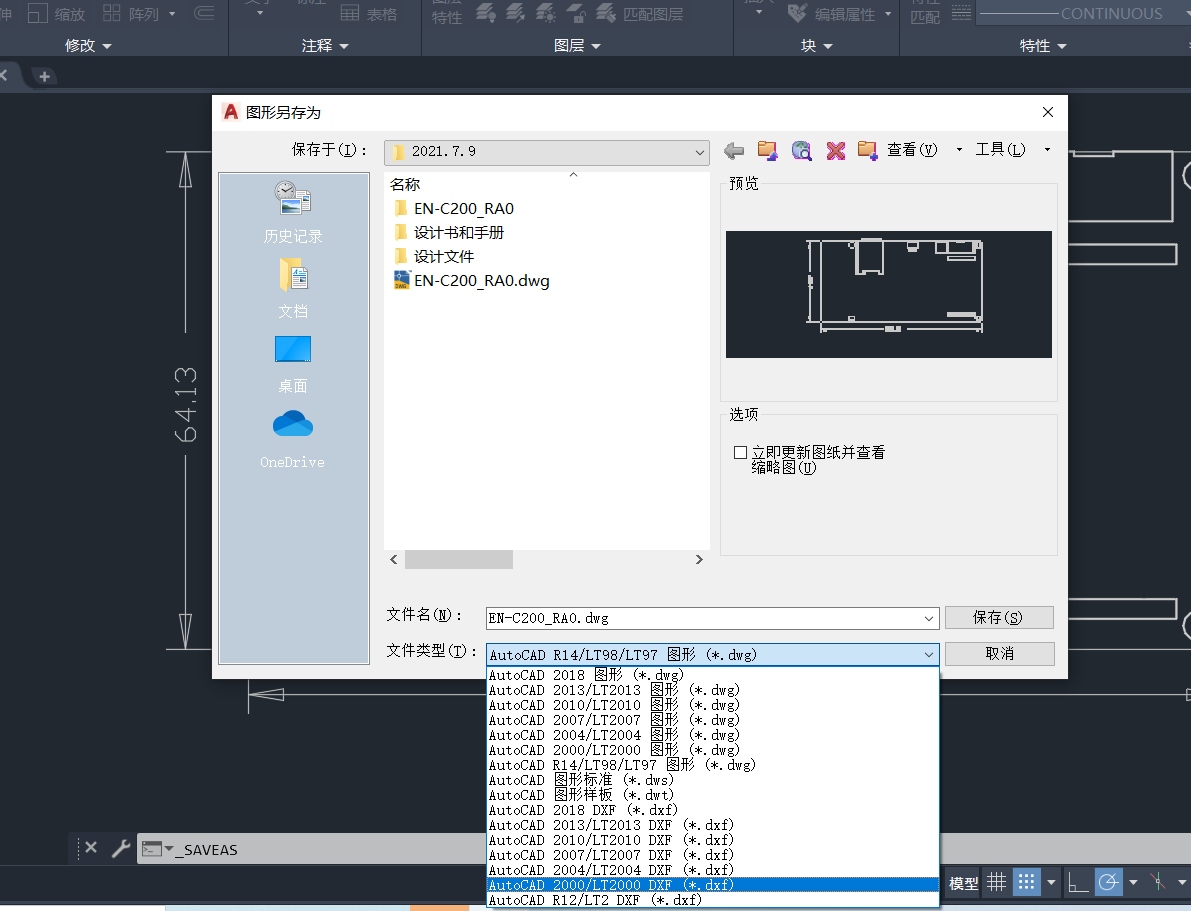The height and width of the screenshot is (911, 1191).
Task: Select the 设计书和手册 folder
Action: coord(449,232)
